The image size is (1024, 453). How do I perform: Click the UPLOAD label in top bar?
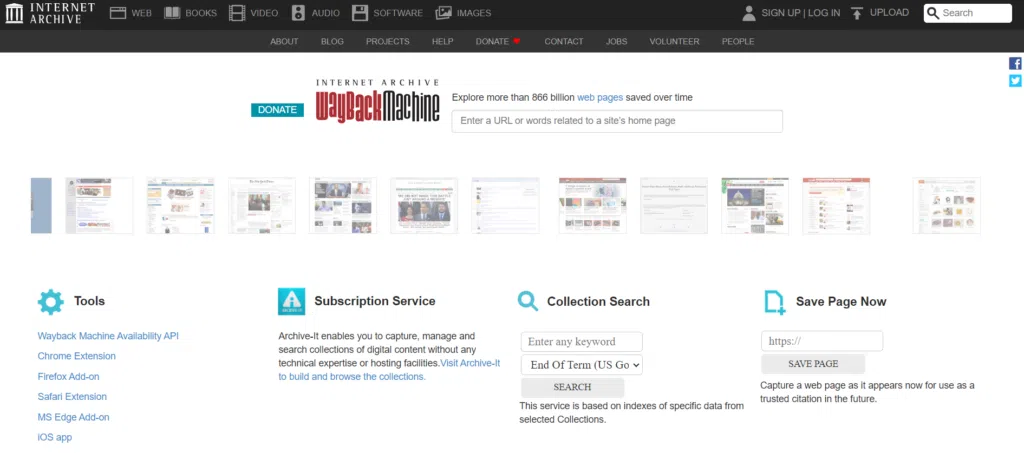(x=889, y=12)
